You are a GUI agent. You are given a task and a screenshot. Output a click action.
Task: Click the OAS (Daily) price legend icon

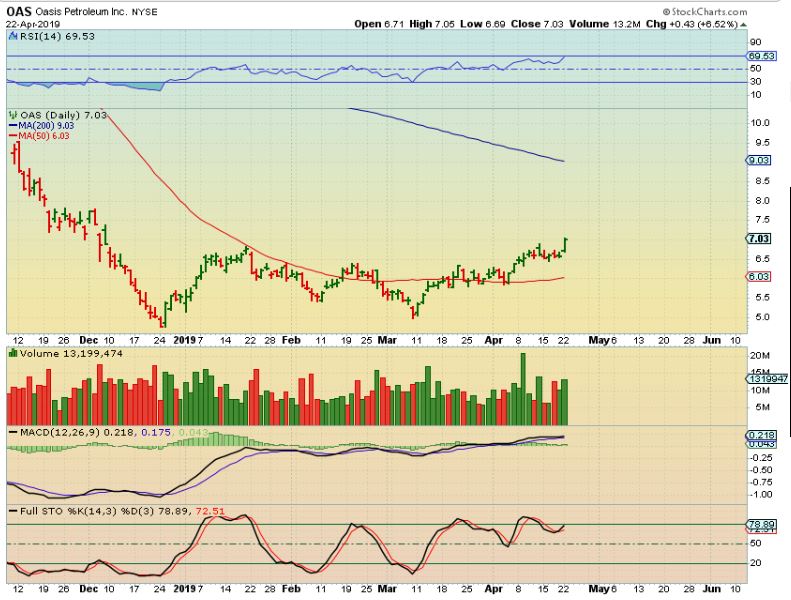pyautogui.click(x=14, y=115)
